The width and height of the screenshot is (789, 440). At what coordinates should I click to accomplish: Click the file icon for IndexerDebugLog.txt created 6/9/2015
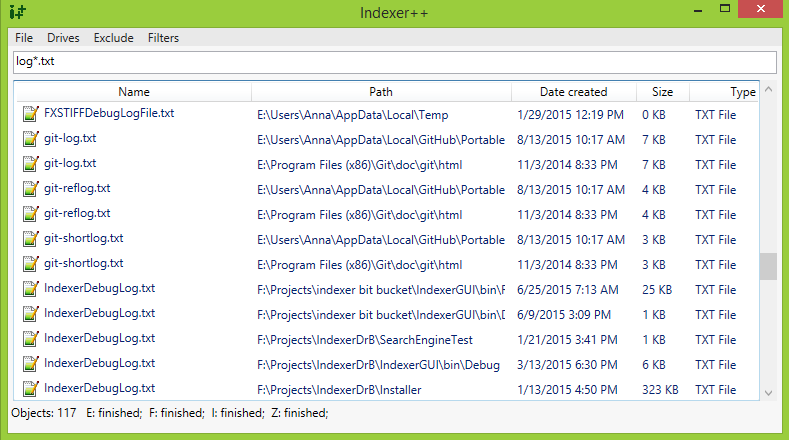click(x=31, y=314)
